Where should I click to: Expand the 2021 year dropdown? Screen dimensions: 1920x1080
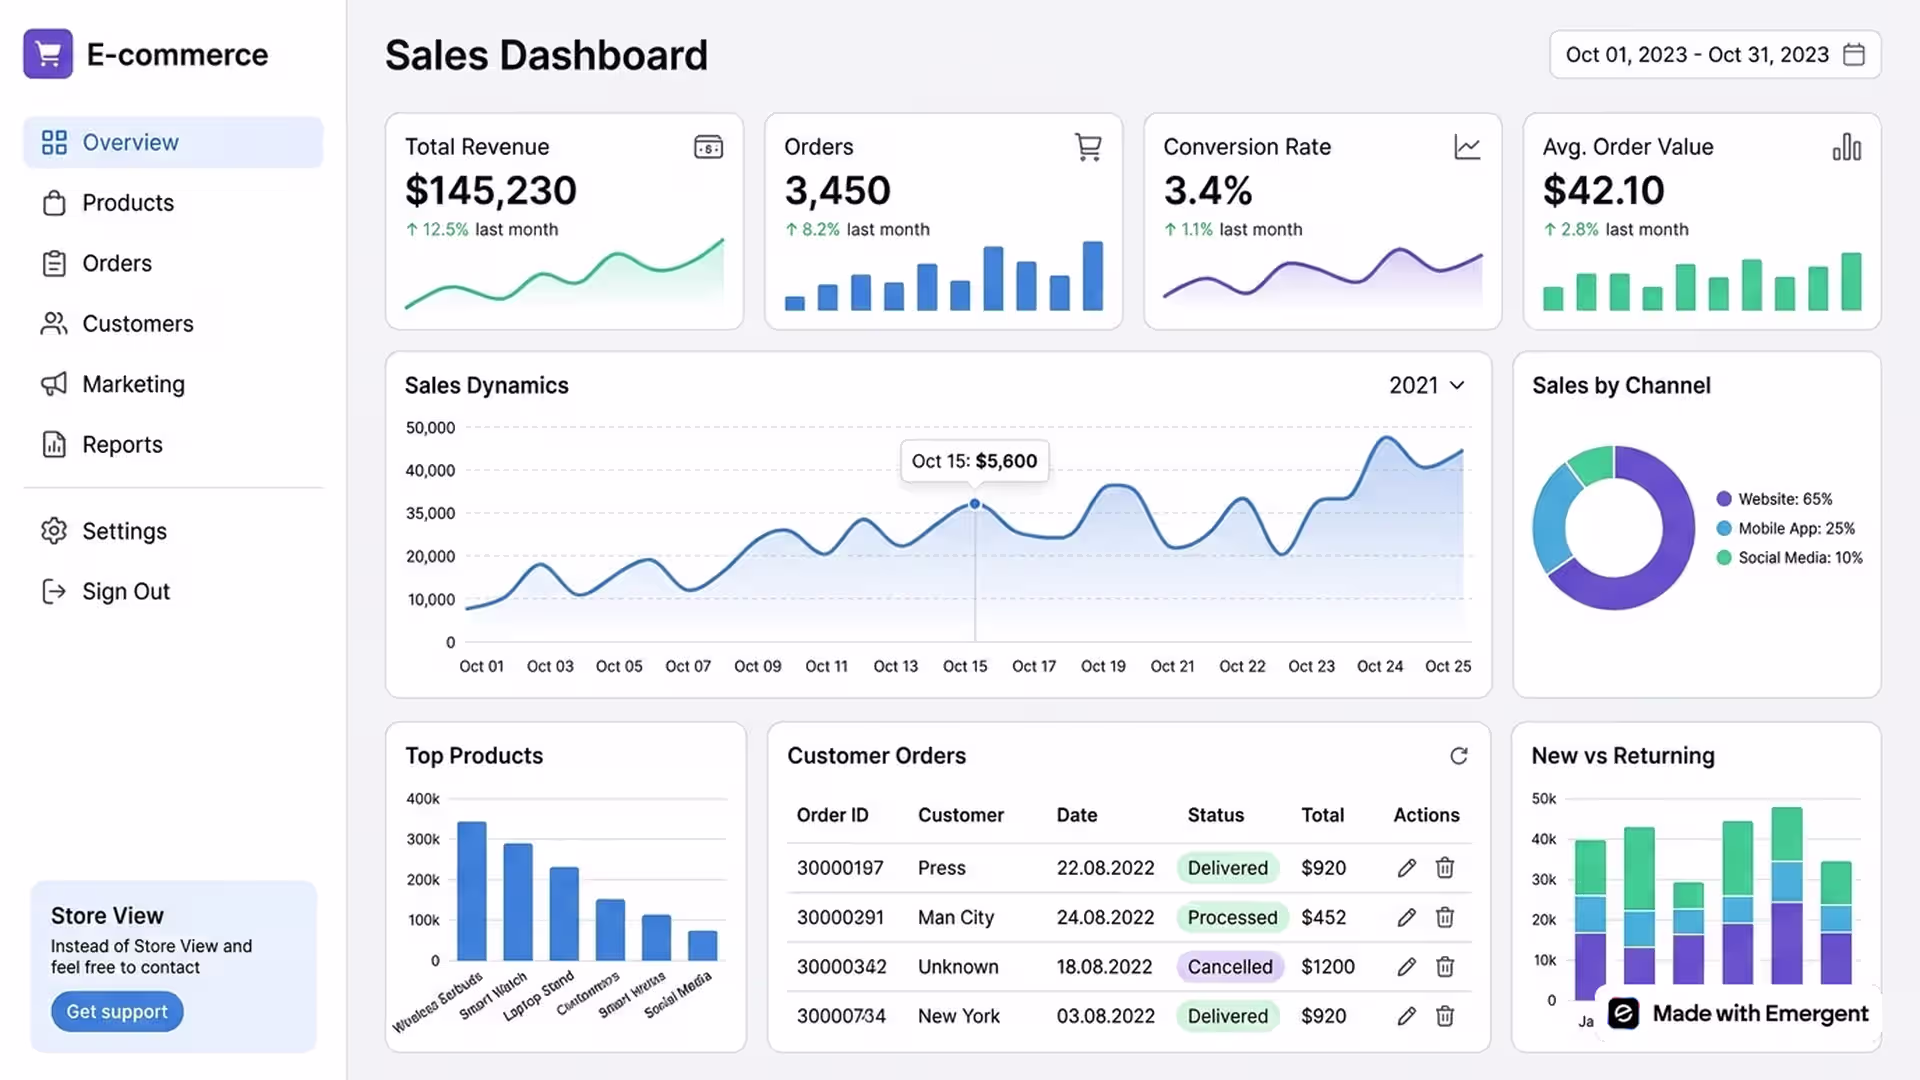[x=1427, y=385]
